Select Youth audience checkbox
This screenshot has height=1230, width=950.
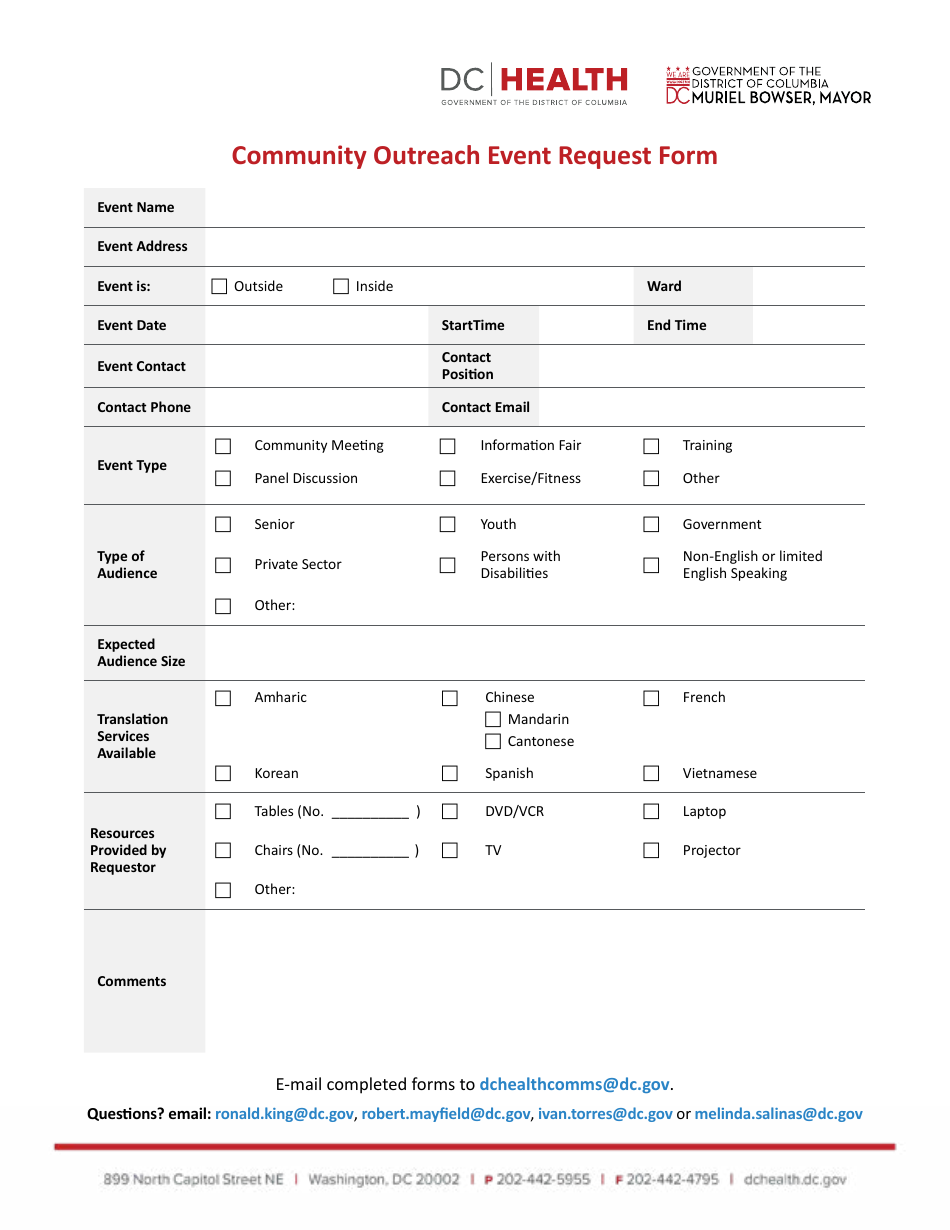[447, 524]
